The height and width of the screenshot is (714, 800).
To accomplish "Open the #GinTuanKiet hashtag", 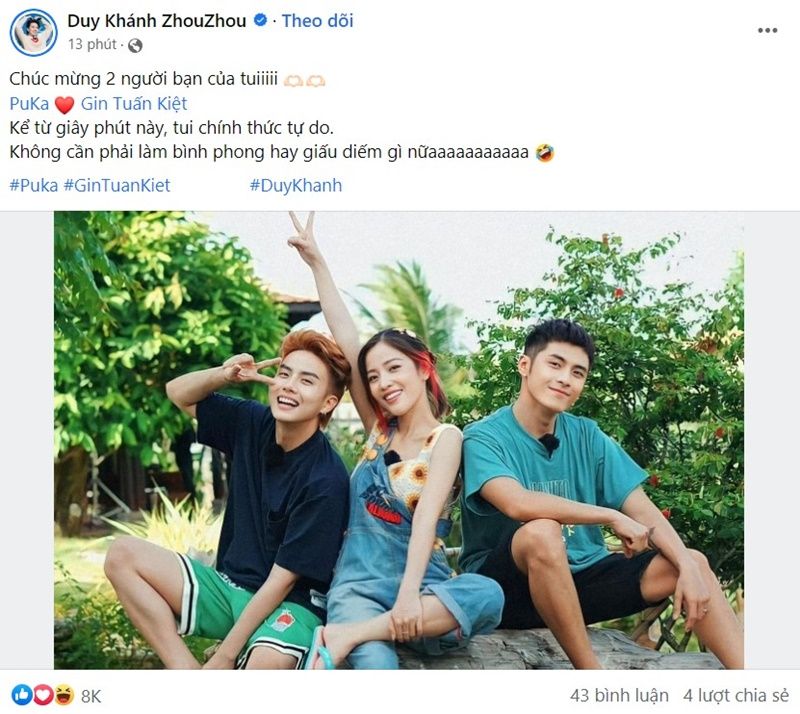I will (117, 185).
